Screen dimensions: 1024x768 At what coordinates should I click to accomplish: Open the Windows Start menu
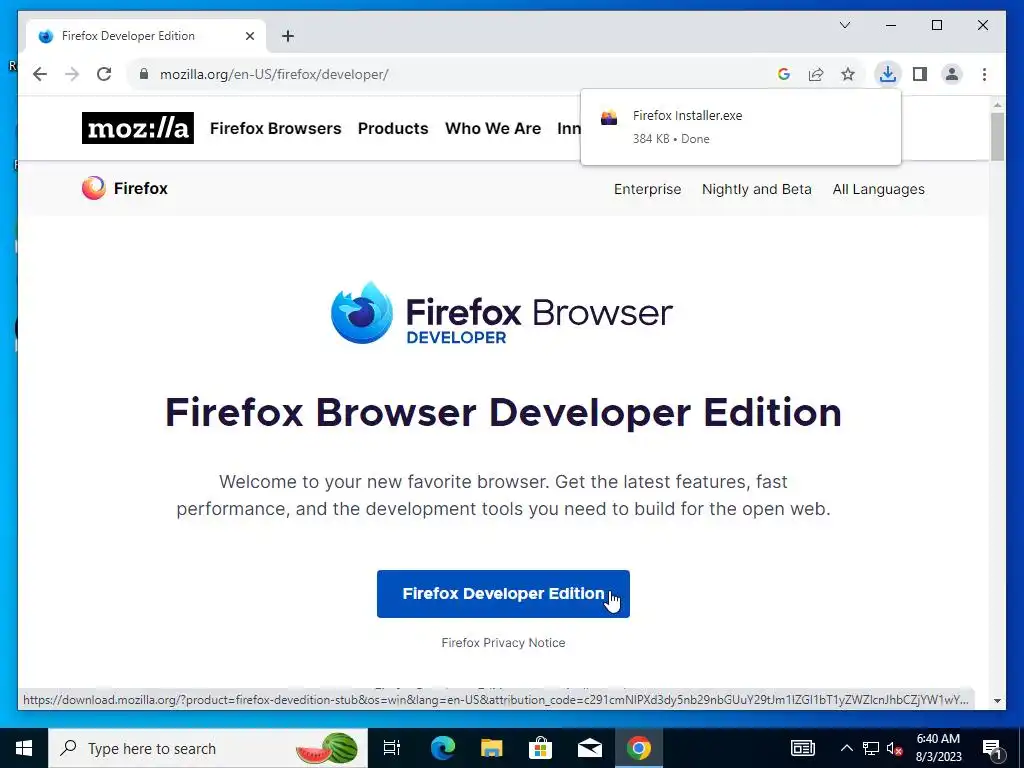click(x=24, y=748)
